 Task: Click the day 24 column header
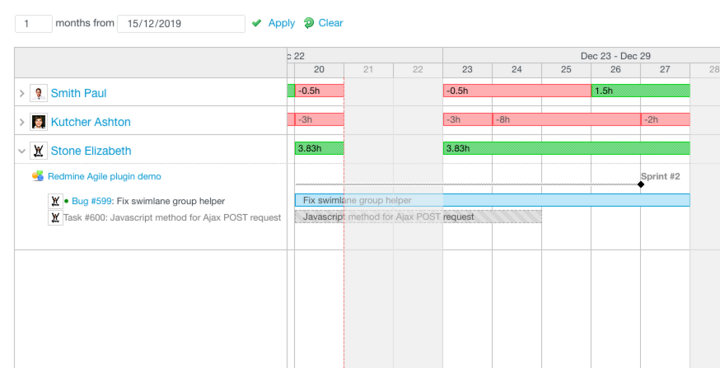tap(517, 70)
